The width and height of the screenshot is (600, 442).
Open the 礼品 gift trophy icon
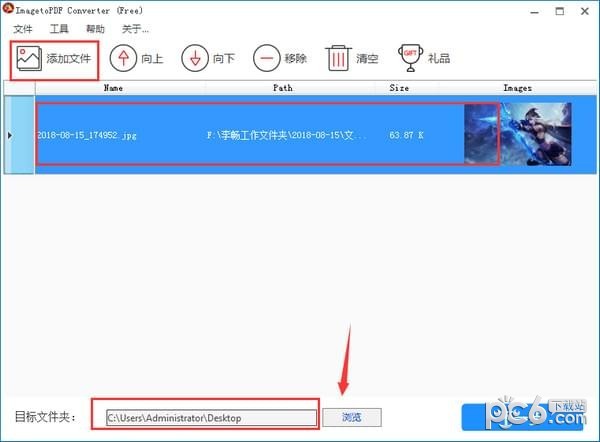click(x=424, y=59)
